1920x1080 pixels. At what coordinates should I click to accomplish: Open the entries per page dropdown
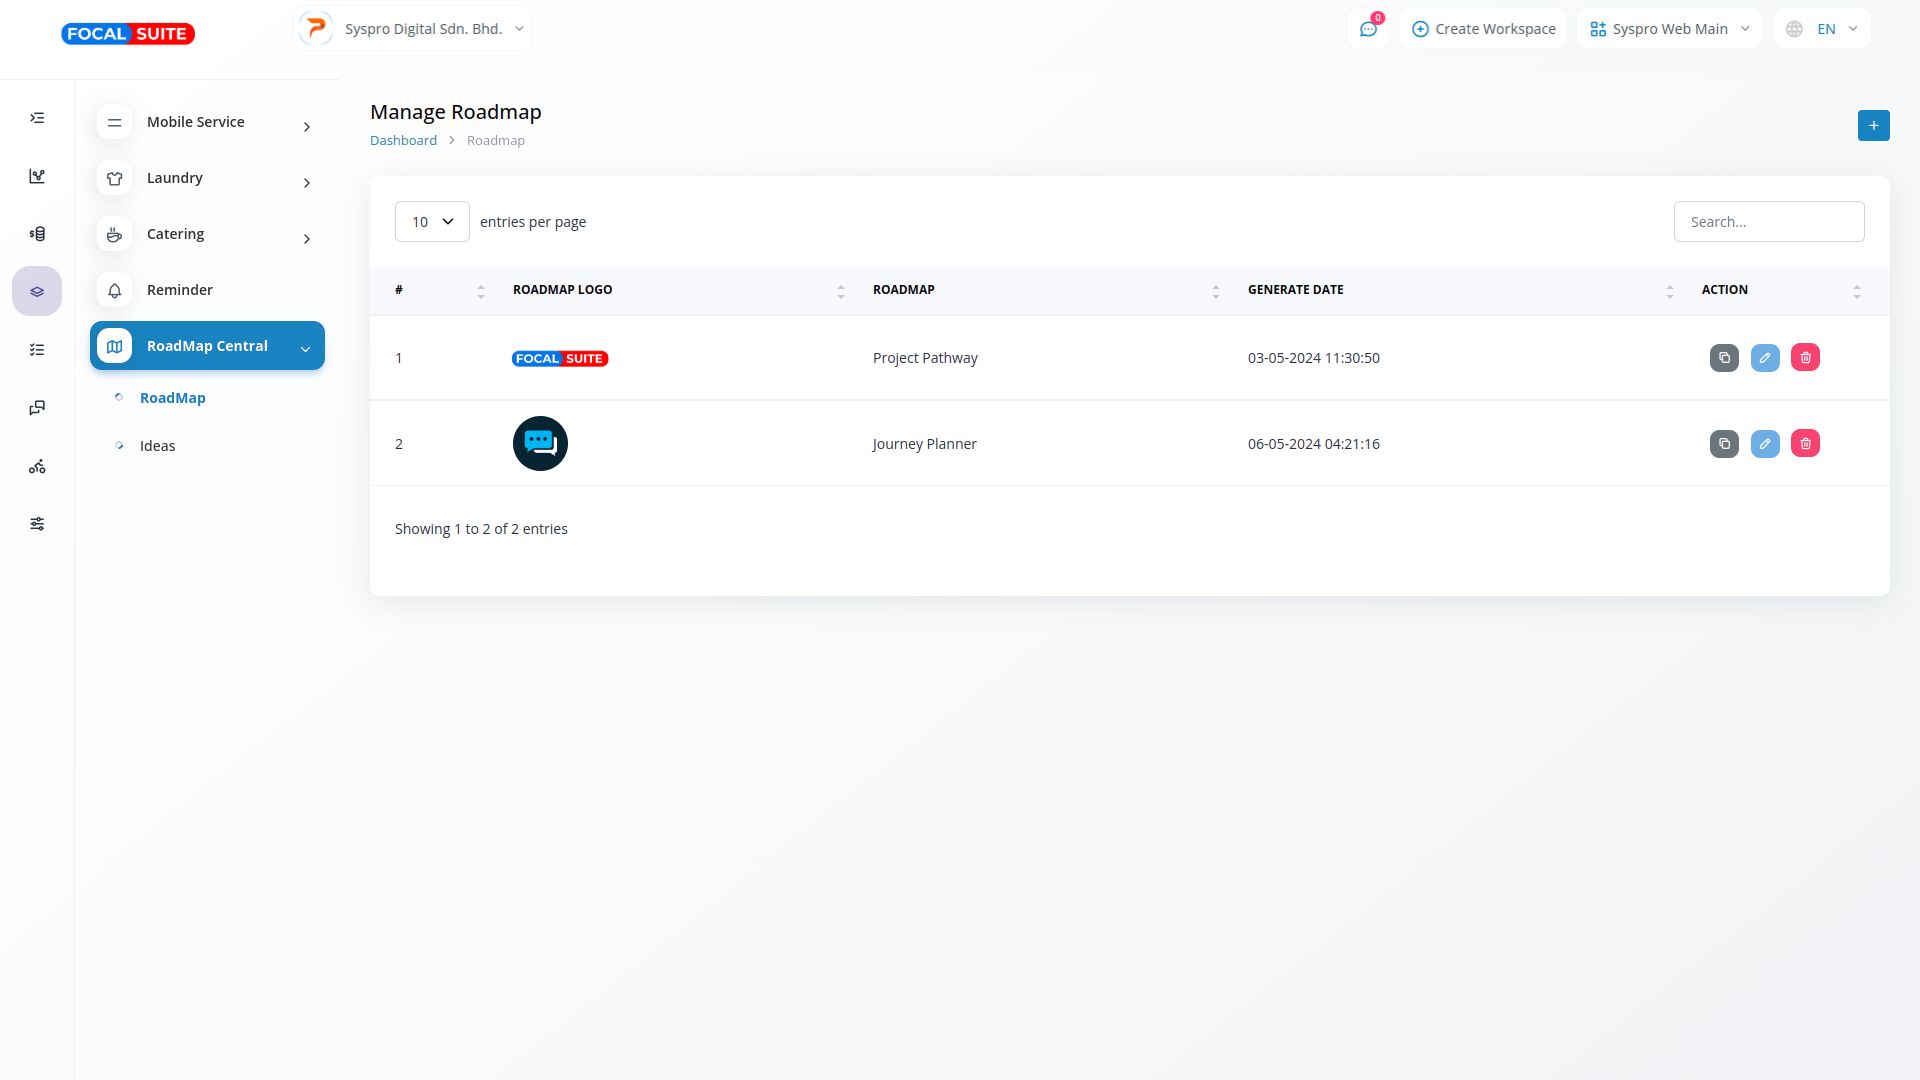pyautogui.click(x=432, y=222)
